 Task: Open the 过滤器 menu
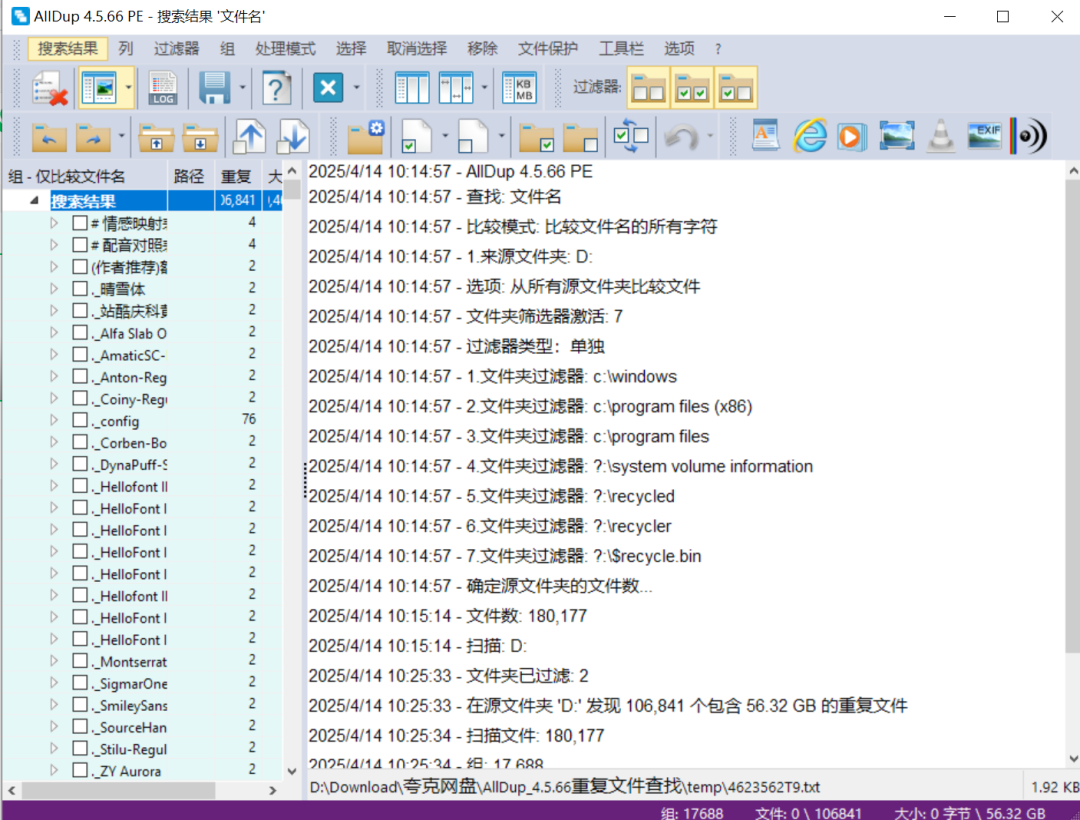click(x=176, y=49)
